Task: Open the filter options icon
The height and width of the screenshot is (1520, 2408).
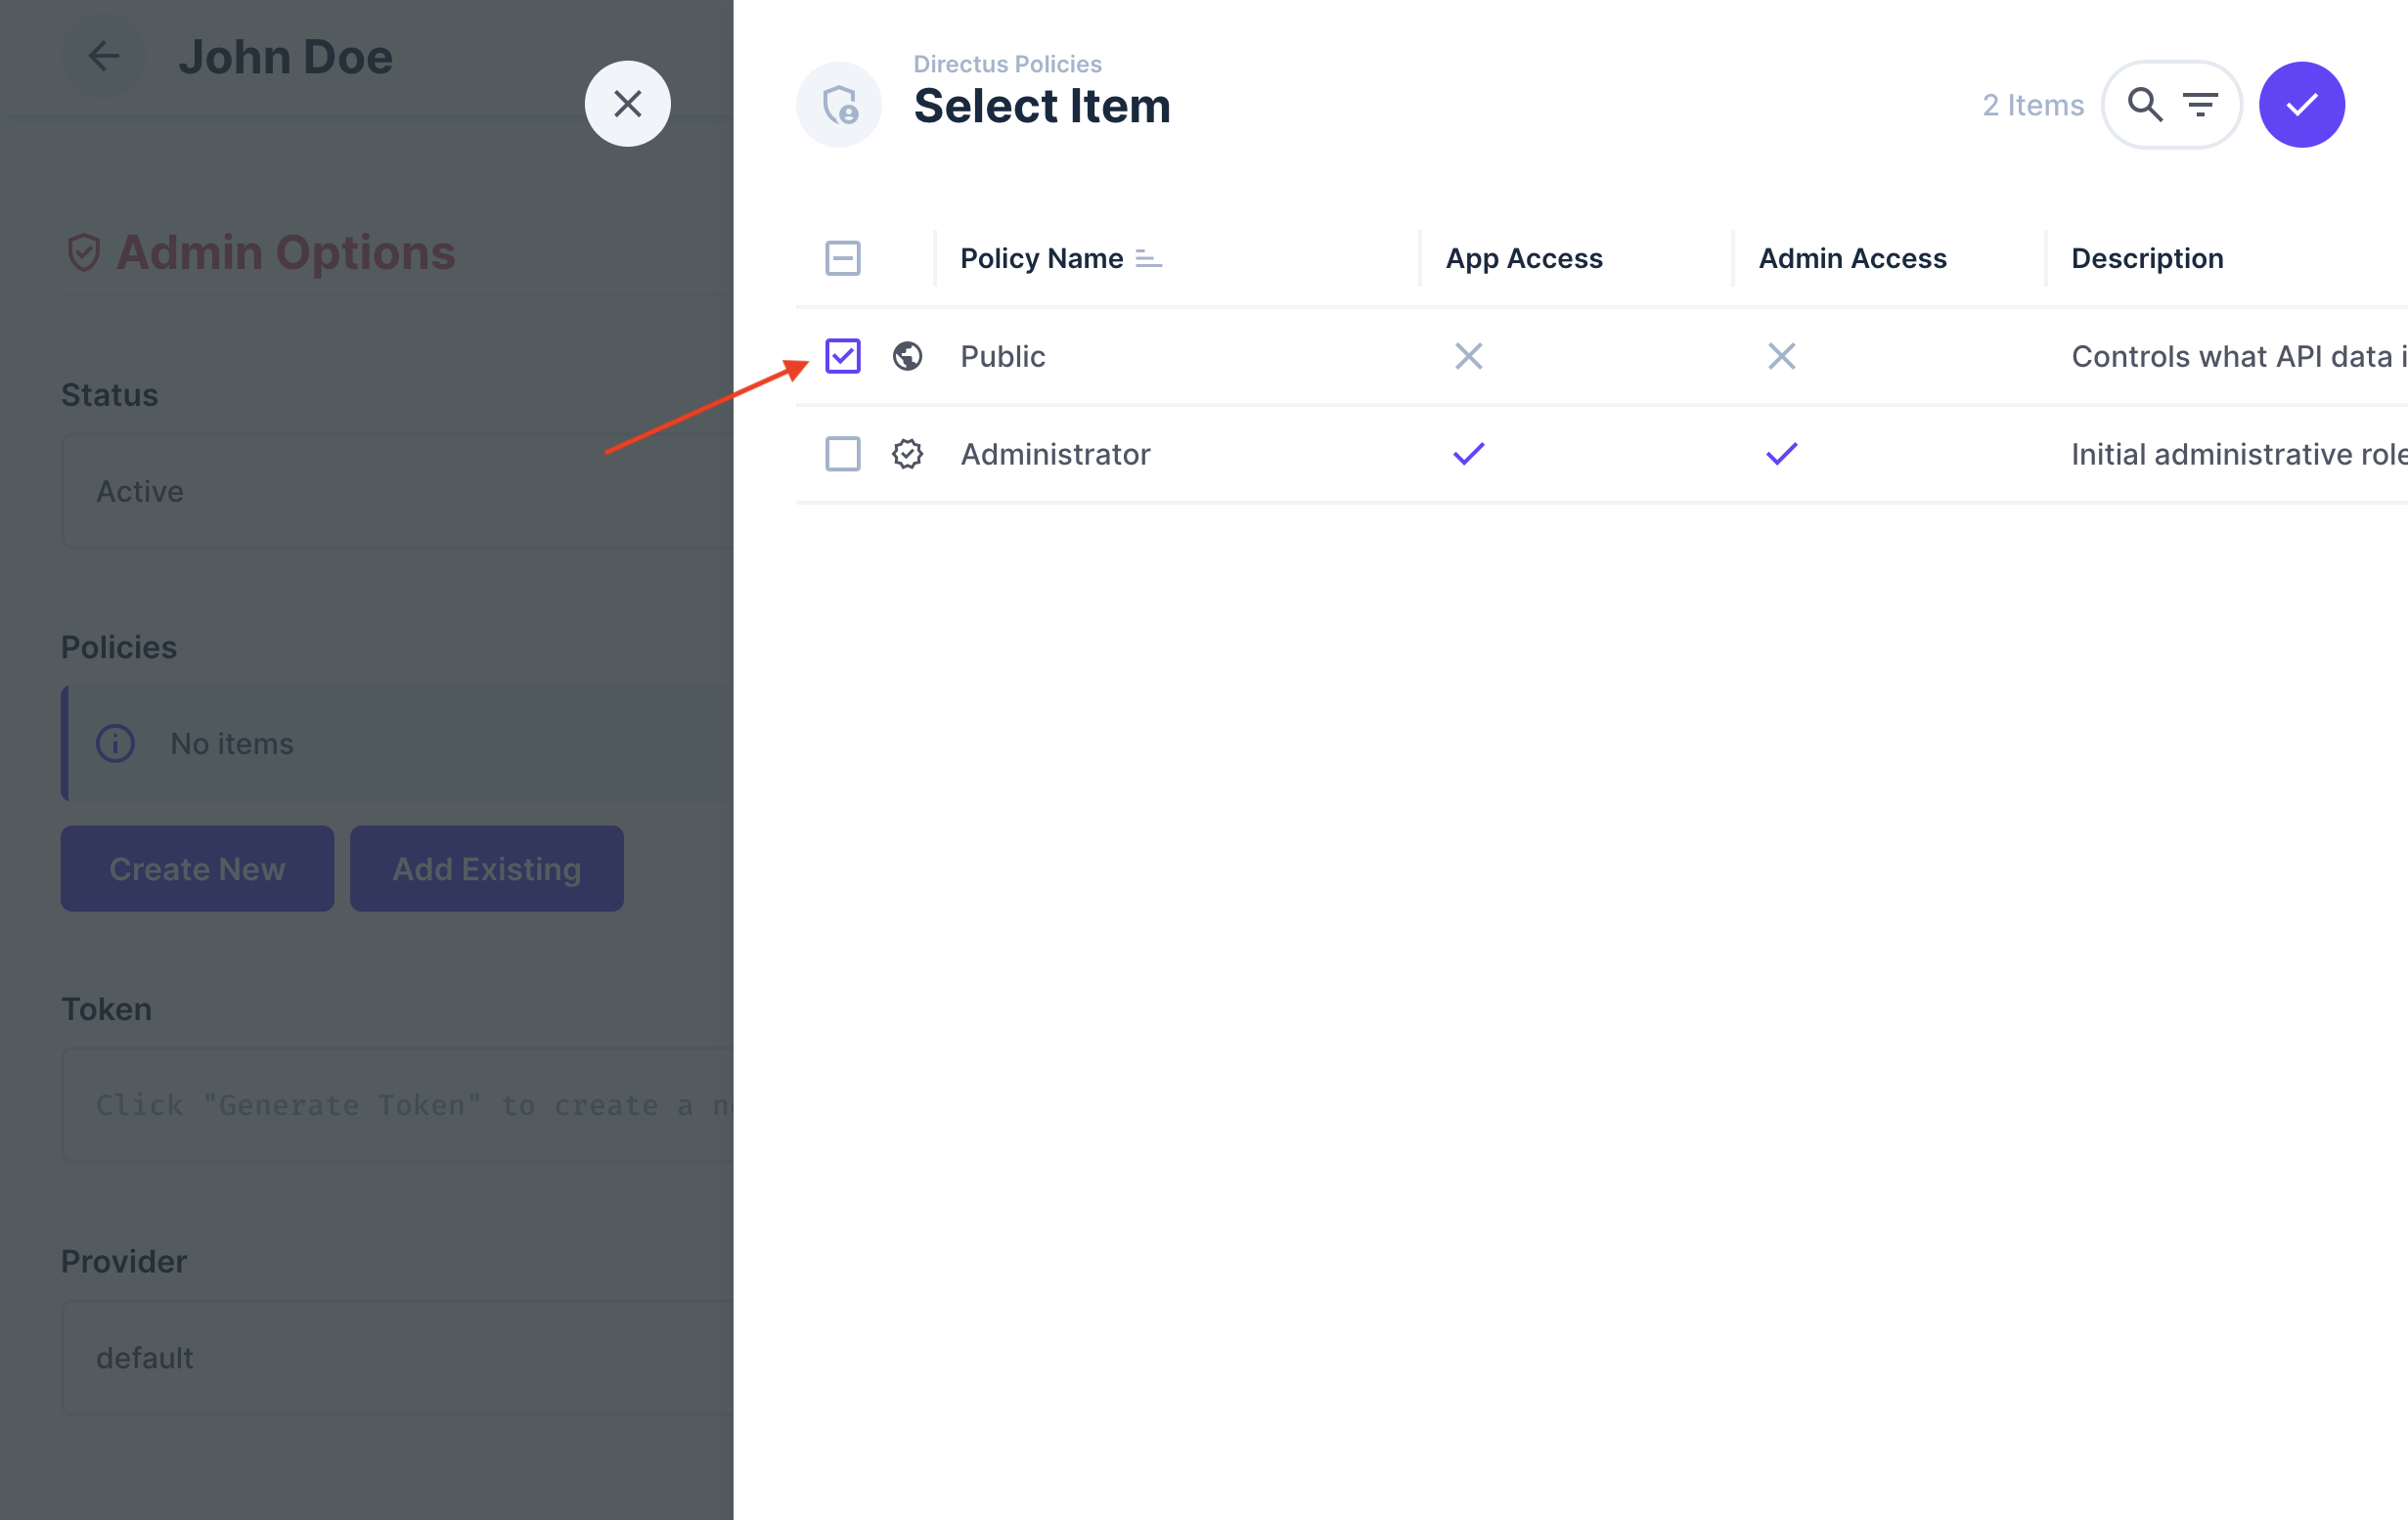Action: point(2199,104)
